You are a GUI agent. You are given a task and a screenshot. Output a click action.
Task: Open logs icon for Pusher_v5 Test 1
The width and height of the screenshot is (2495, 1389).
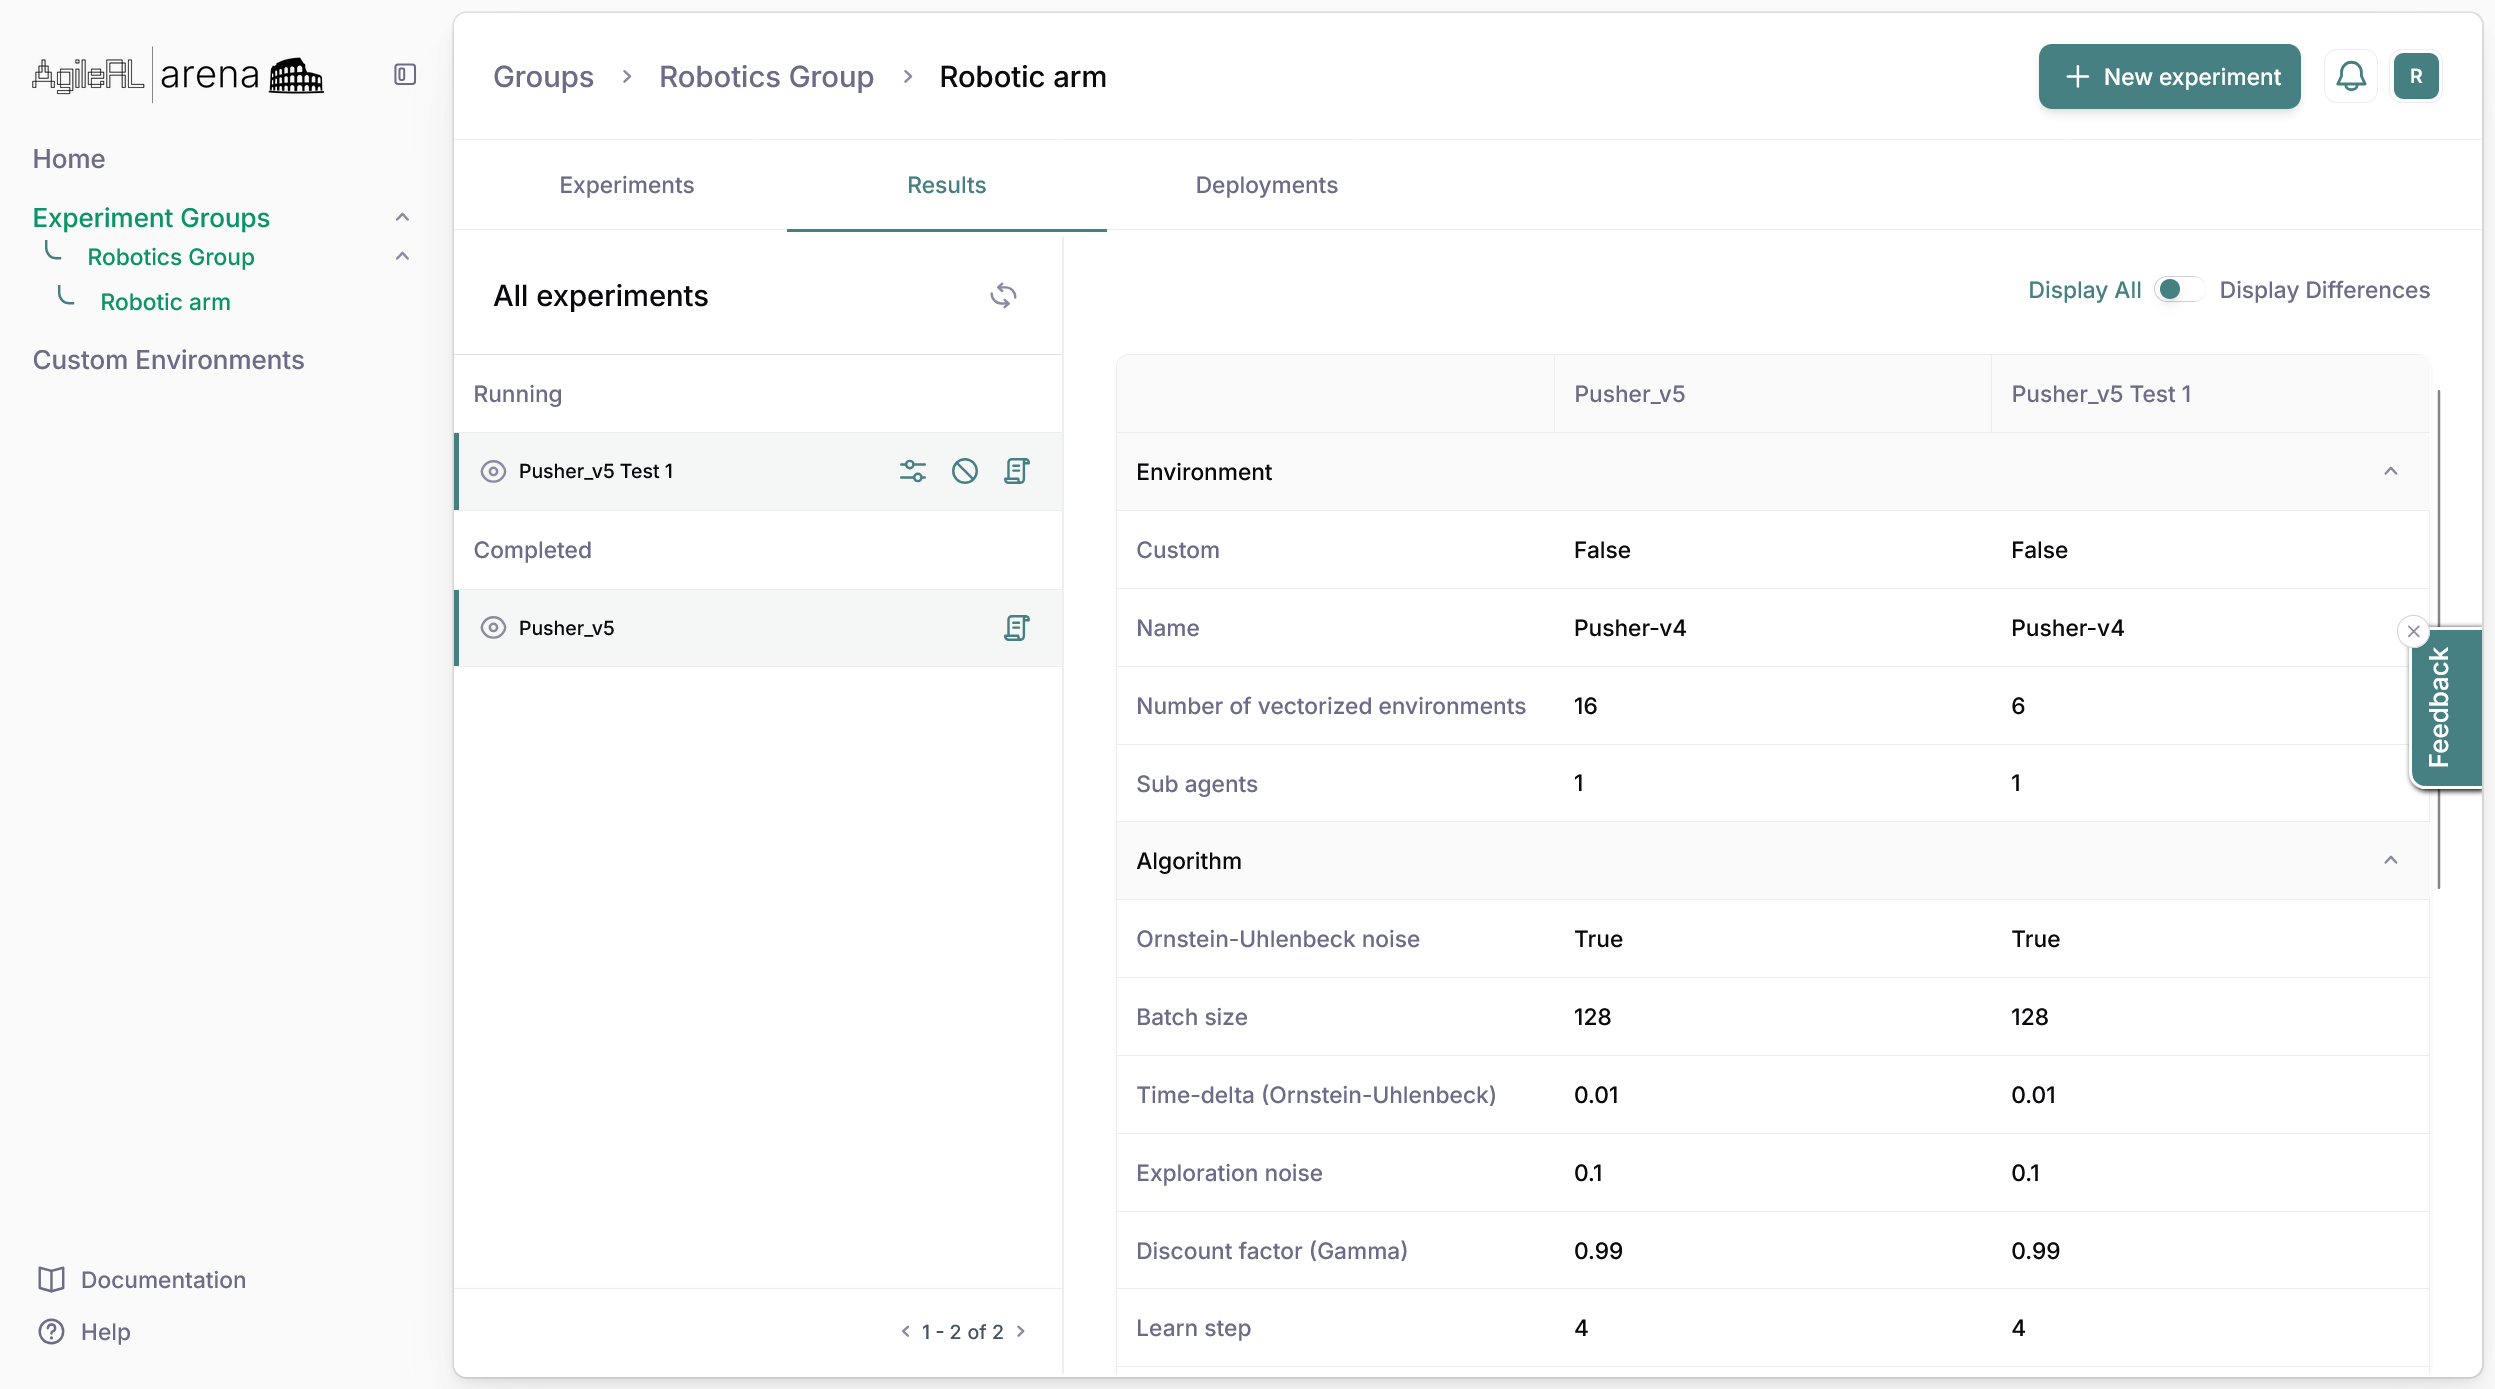(x=1016, y=471)
